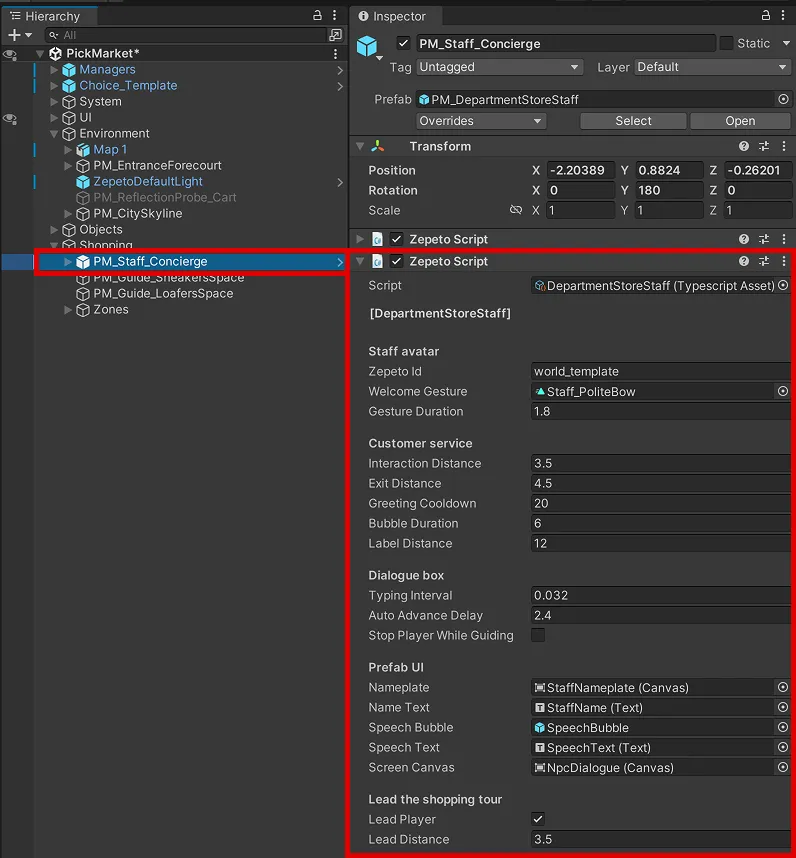
Task: Open object picker for Speech Bubble
Action: pyautogui.click(x=783, y=727)
